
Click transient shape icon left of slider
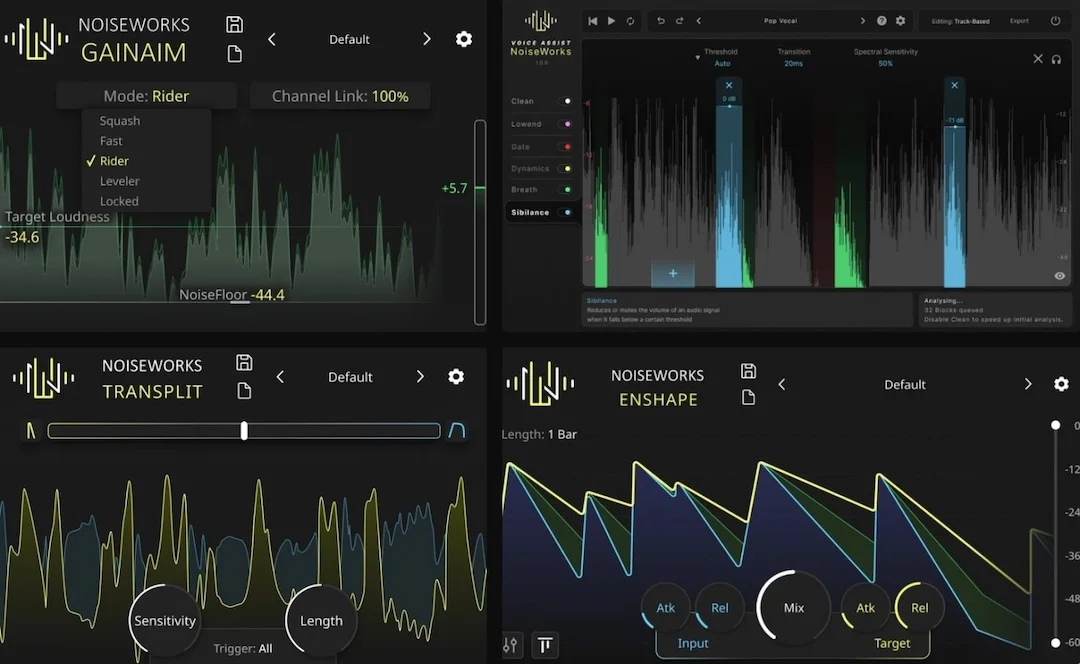pyautogui.click(x=31, y=430)
